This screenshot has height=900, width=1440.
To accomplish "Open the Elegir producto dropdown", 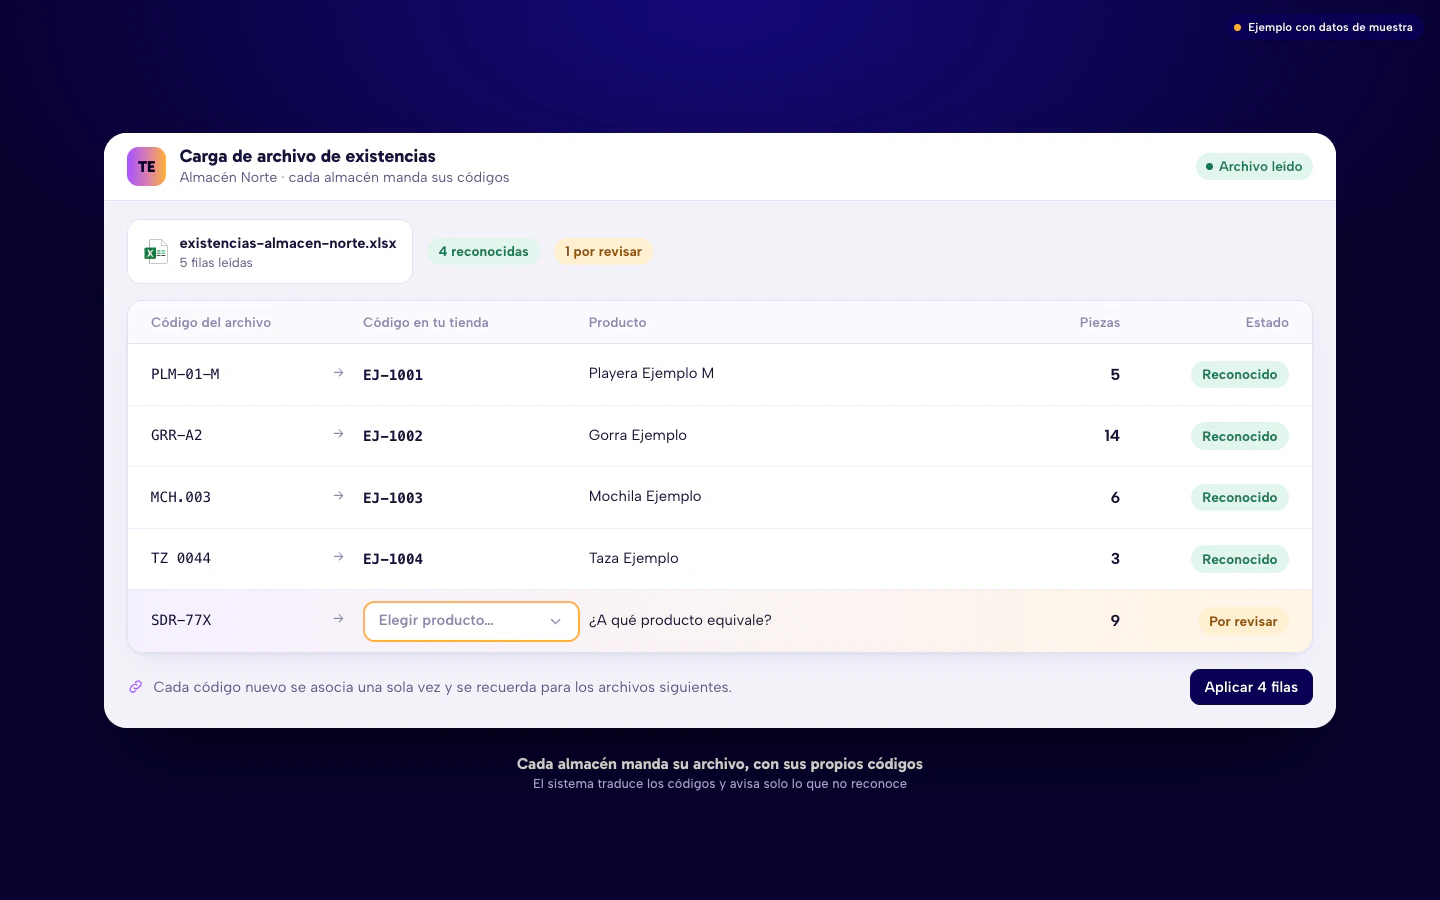I will coord(471,621).
